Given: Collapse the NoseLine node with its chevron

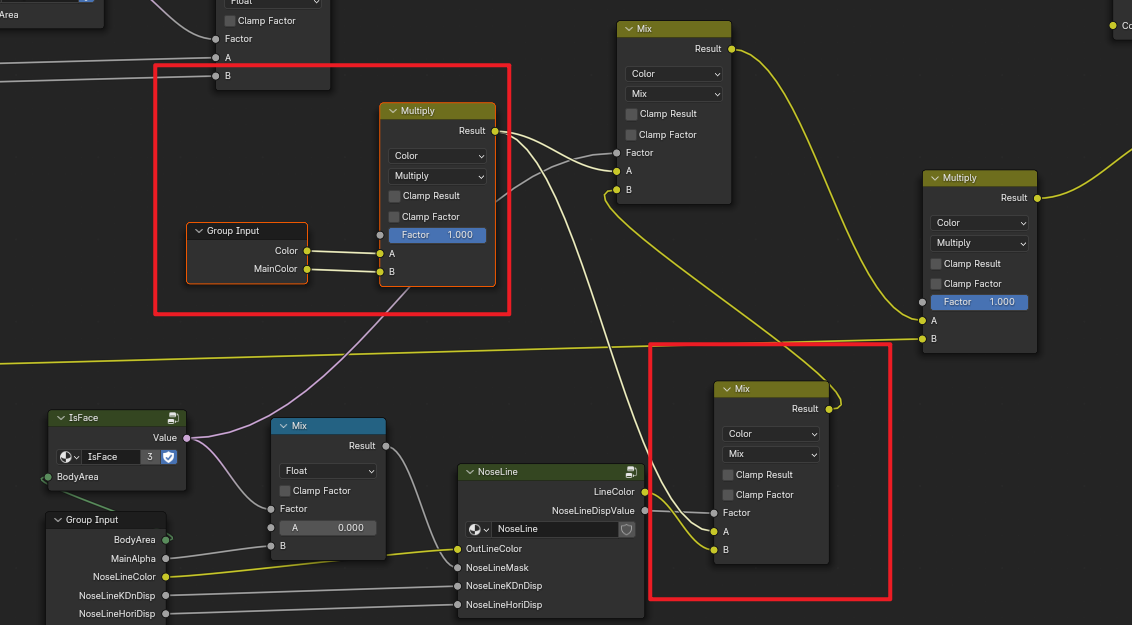Looking at the screenshot, I should pos(468,472).
